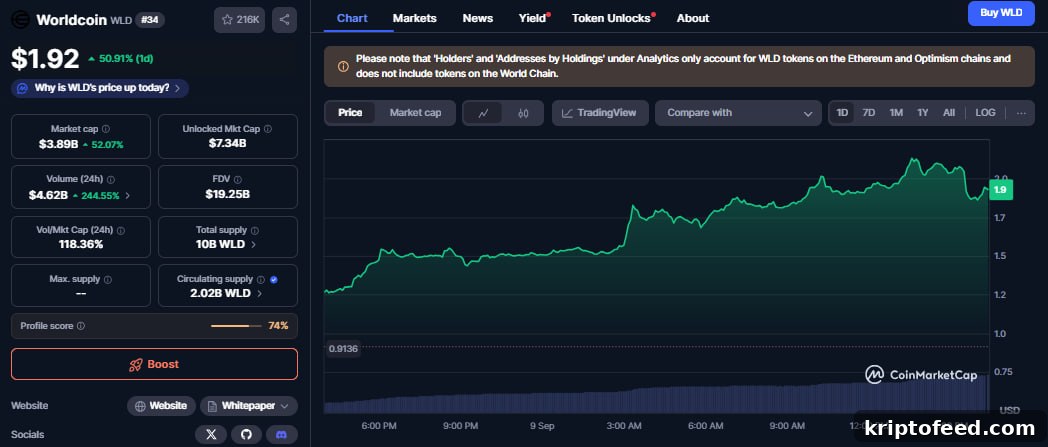Screen dimensions: 1048x447
Task: Click the $1.92 price value
Action: pos(45,59)
